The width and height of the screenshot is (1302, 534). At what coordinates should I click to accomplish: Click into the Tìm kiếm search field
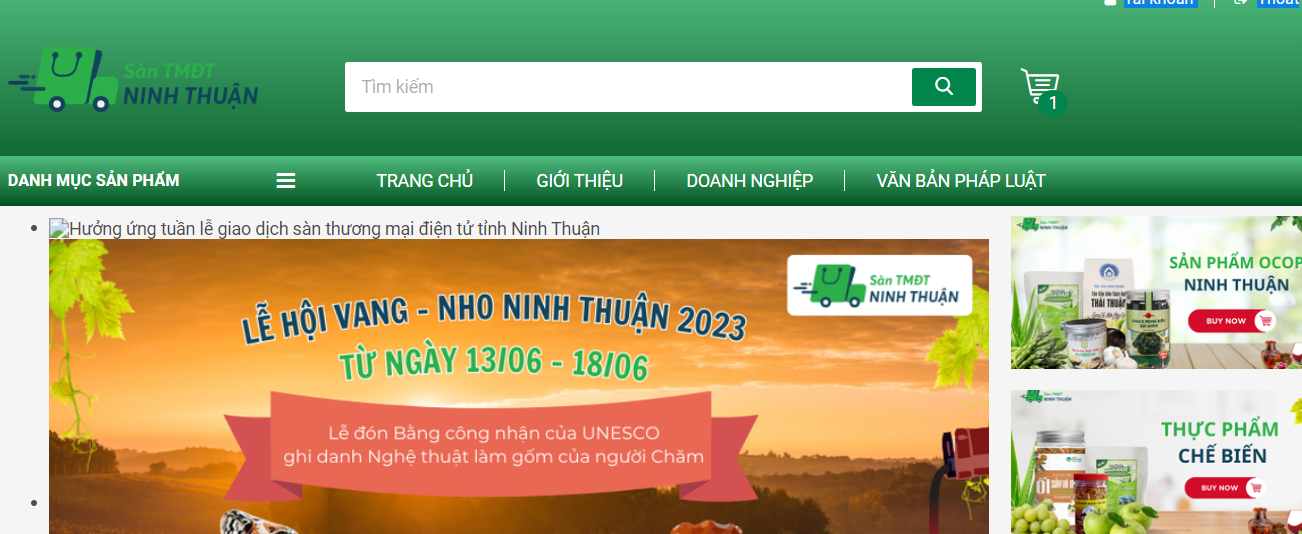click(628, 87)
